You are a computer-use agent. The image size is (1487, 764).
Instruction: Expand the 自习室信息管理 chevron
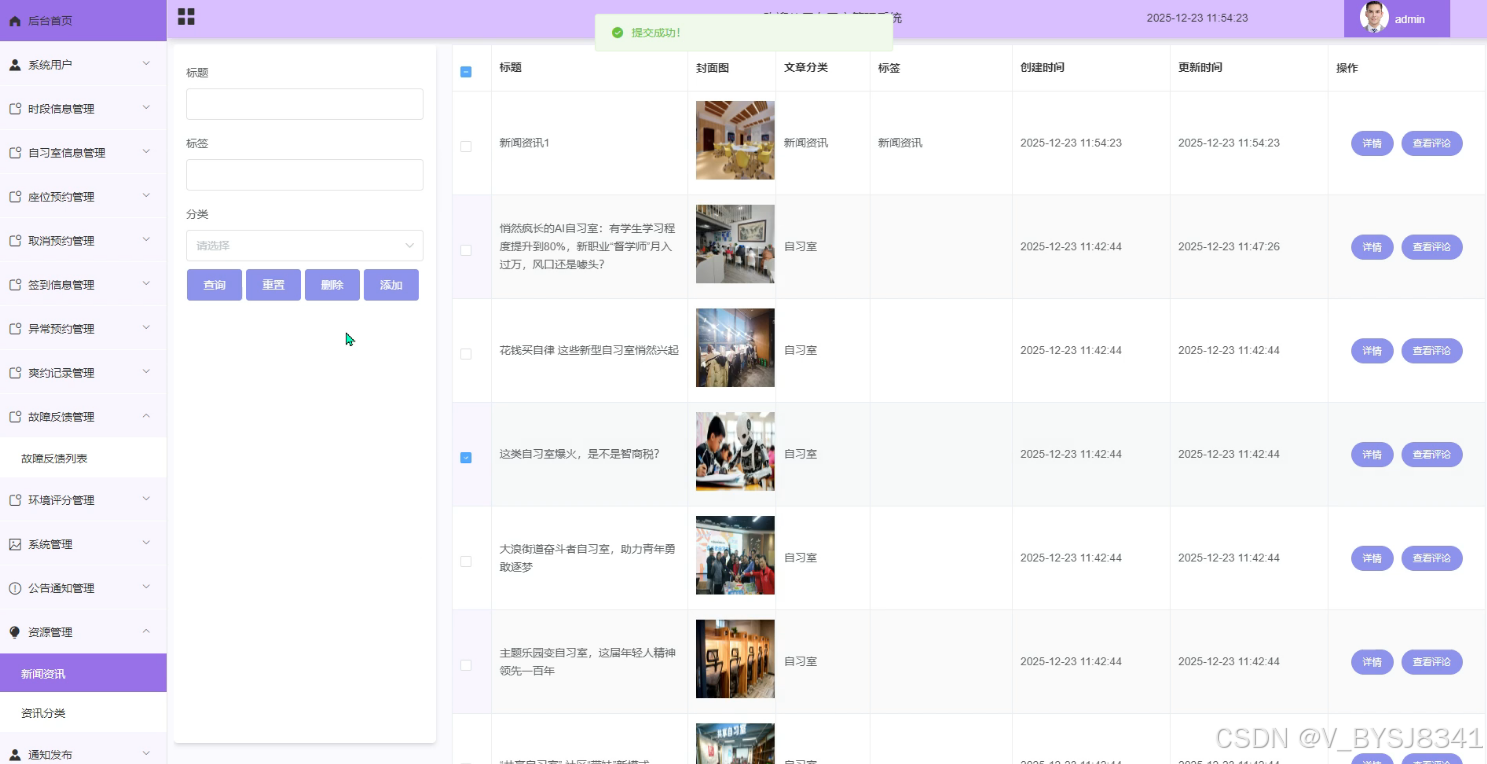point(146,152)
